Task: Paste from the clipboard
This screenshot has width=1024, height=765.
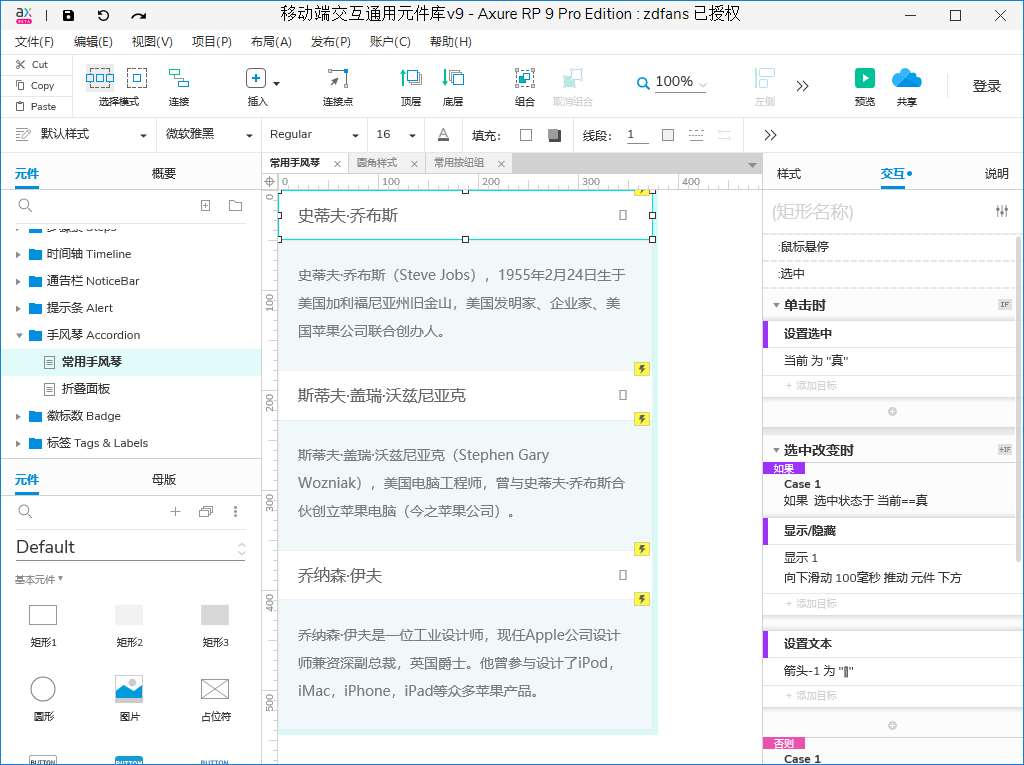Action: [36, 106]
